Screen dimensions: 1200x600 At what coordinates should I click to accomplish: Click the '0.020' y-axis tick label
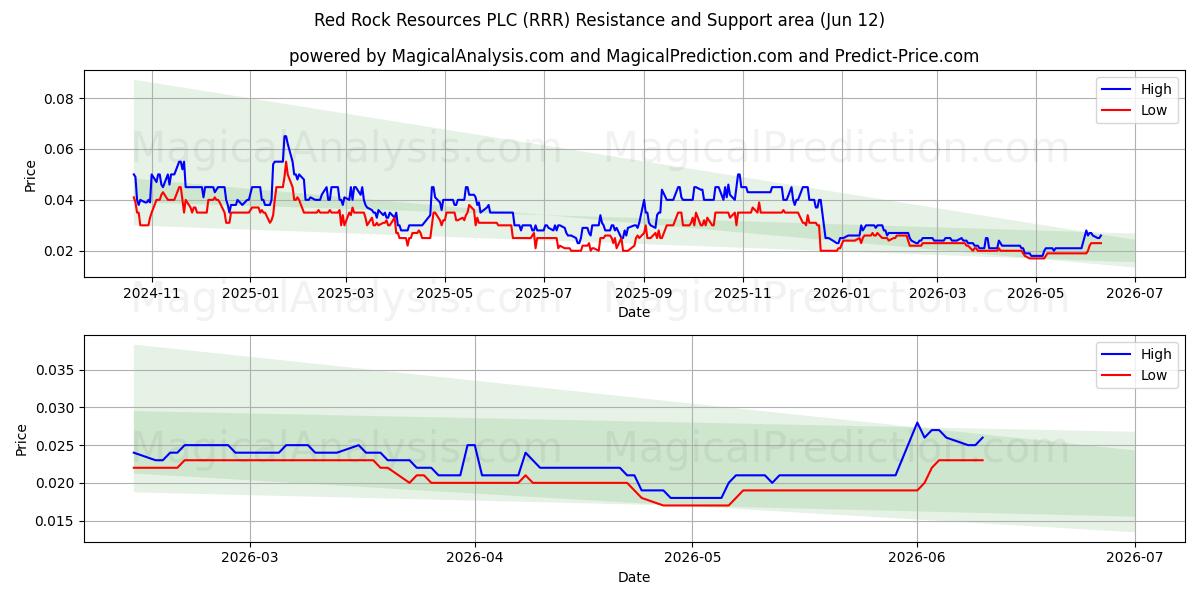[57, 484]
